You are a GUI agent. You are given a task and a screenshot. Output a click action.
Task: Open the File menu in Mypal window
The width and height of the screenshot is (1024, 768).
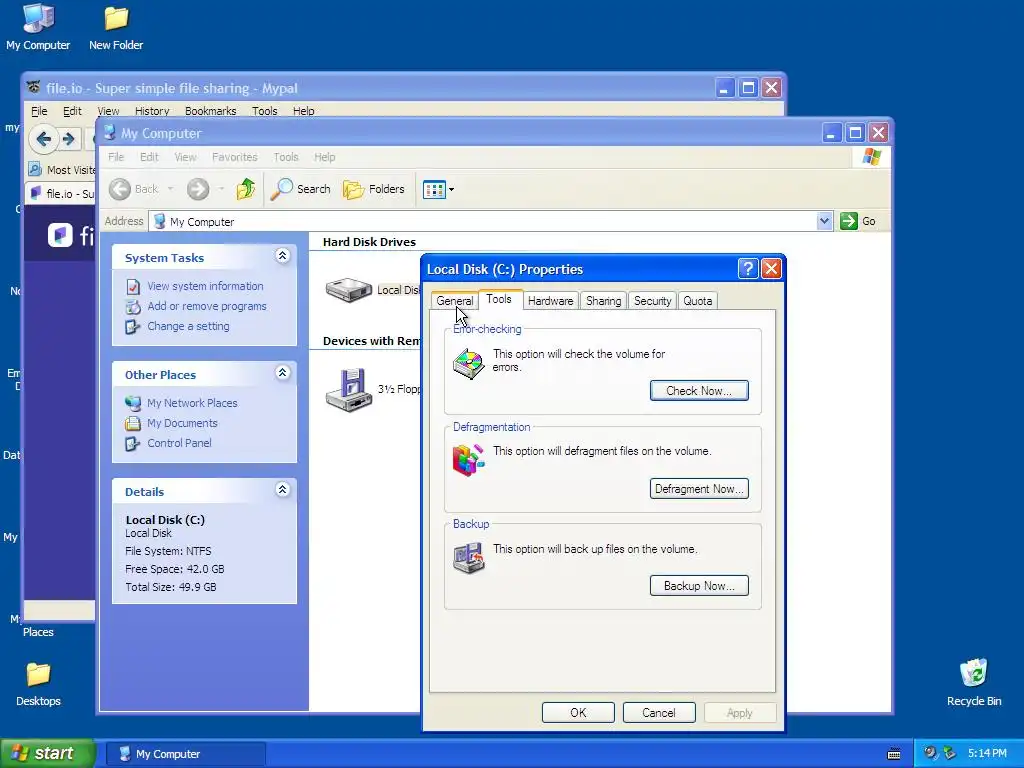[39, 111]
